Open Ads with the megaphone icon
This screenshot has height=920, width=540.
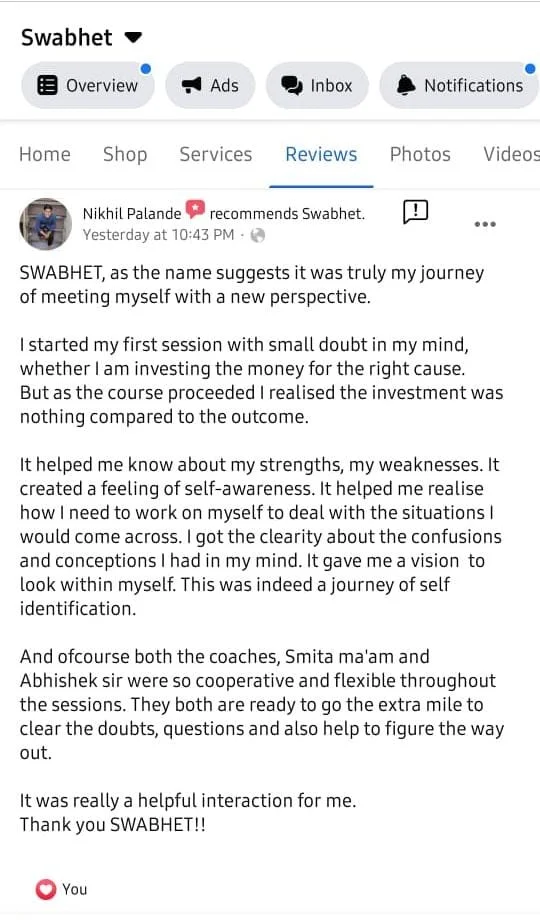191,86
